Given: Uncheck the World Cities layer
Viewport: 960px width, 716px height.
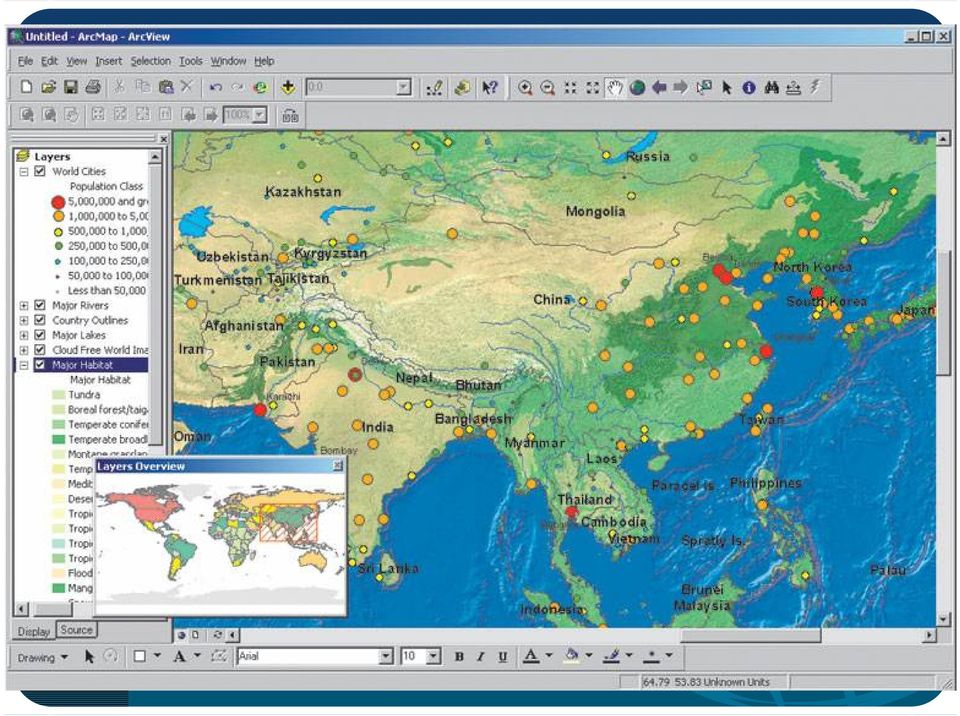Looking at the screenshot, I should pyautogui.click(x=40, y=171).
